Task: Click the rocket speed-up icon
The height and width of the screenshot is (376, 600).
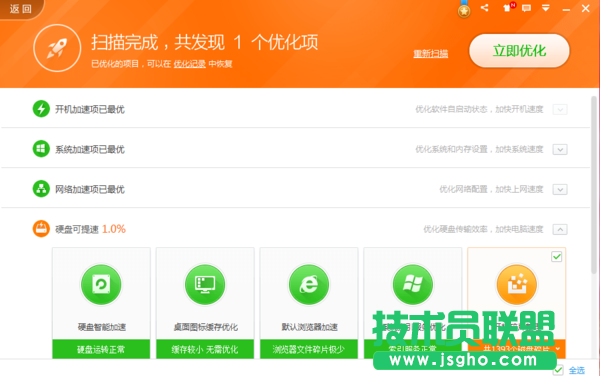Action: click(57, 48)
